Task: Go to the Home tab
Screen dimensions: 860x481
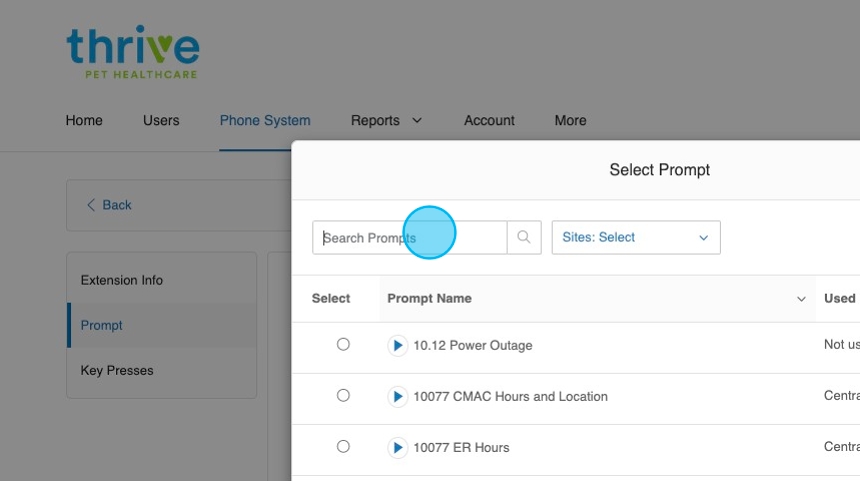Action: (x=84, y=121)
